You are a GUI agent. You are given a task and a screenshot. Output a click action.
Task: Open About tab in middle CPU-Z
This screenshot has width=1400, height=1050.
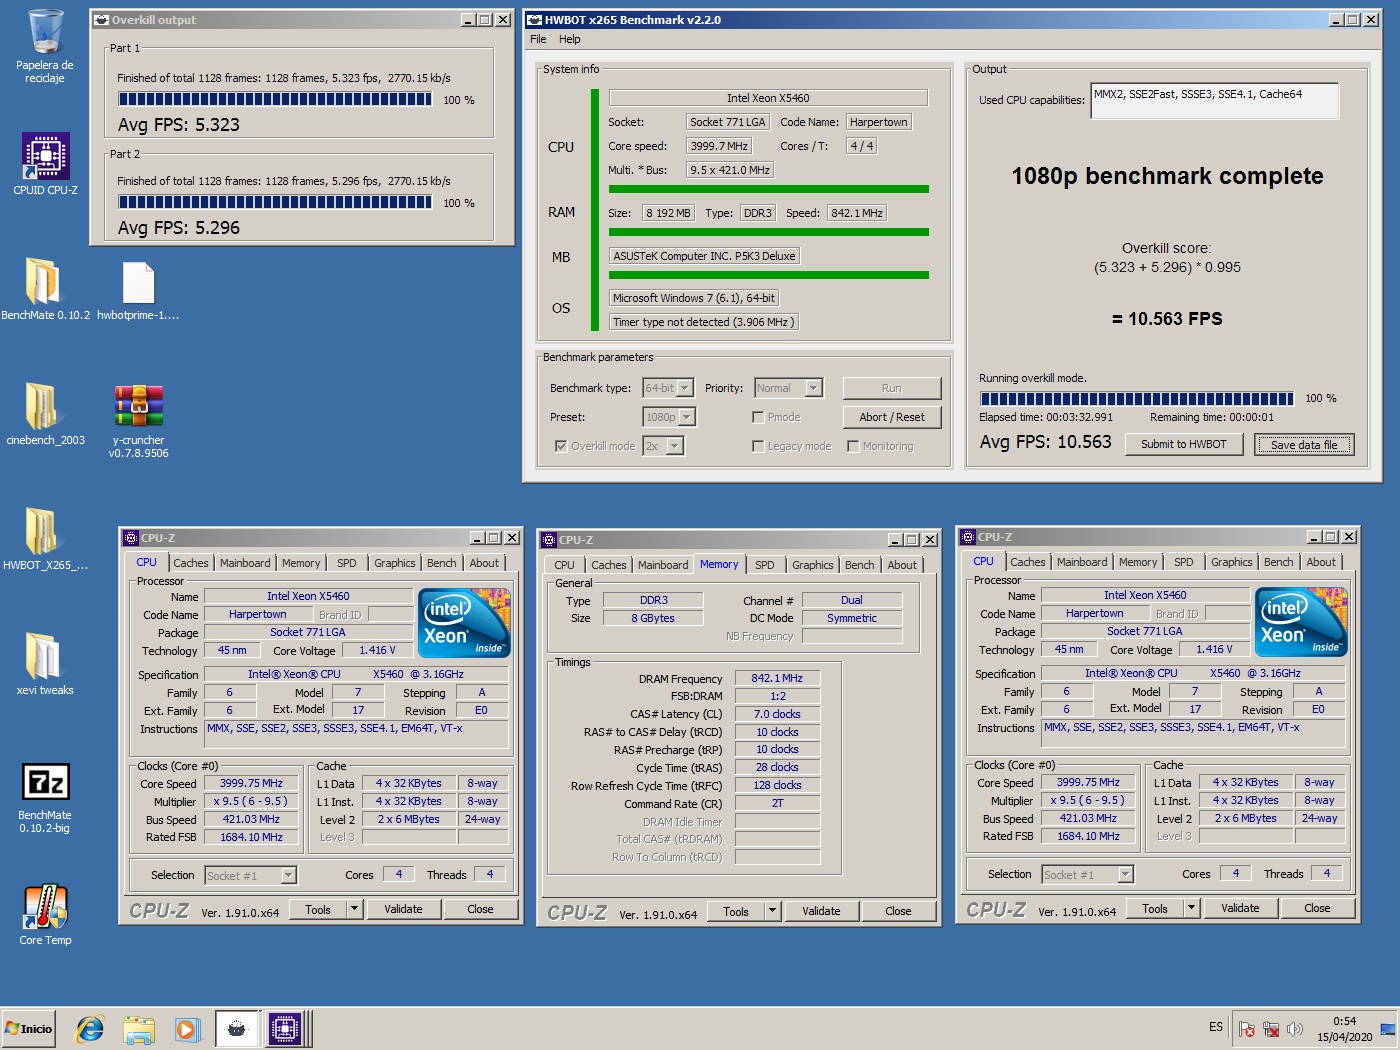tap(902, 565)
